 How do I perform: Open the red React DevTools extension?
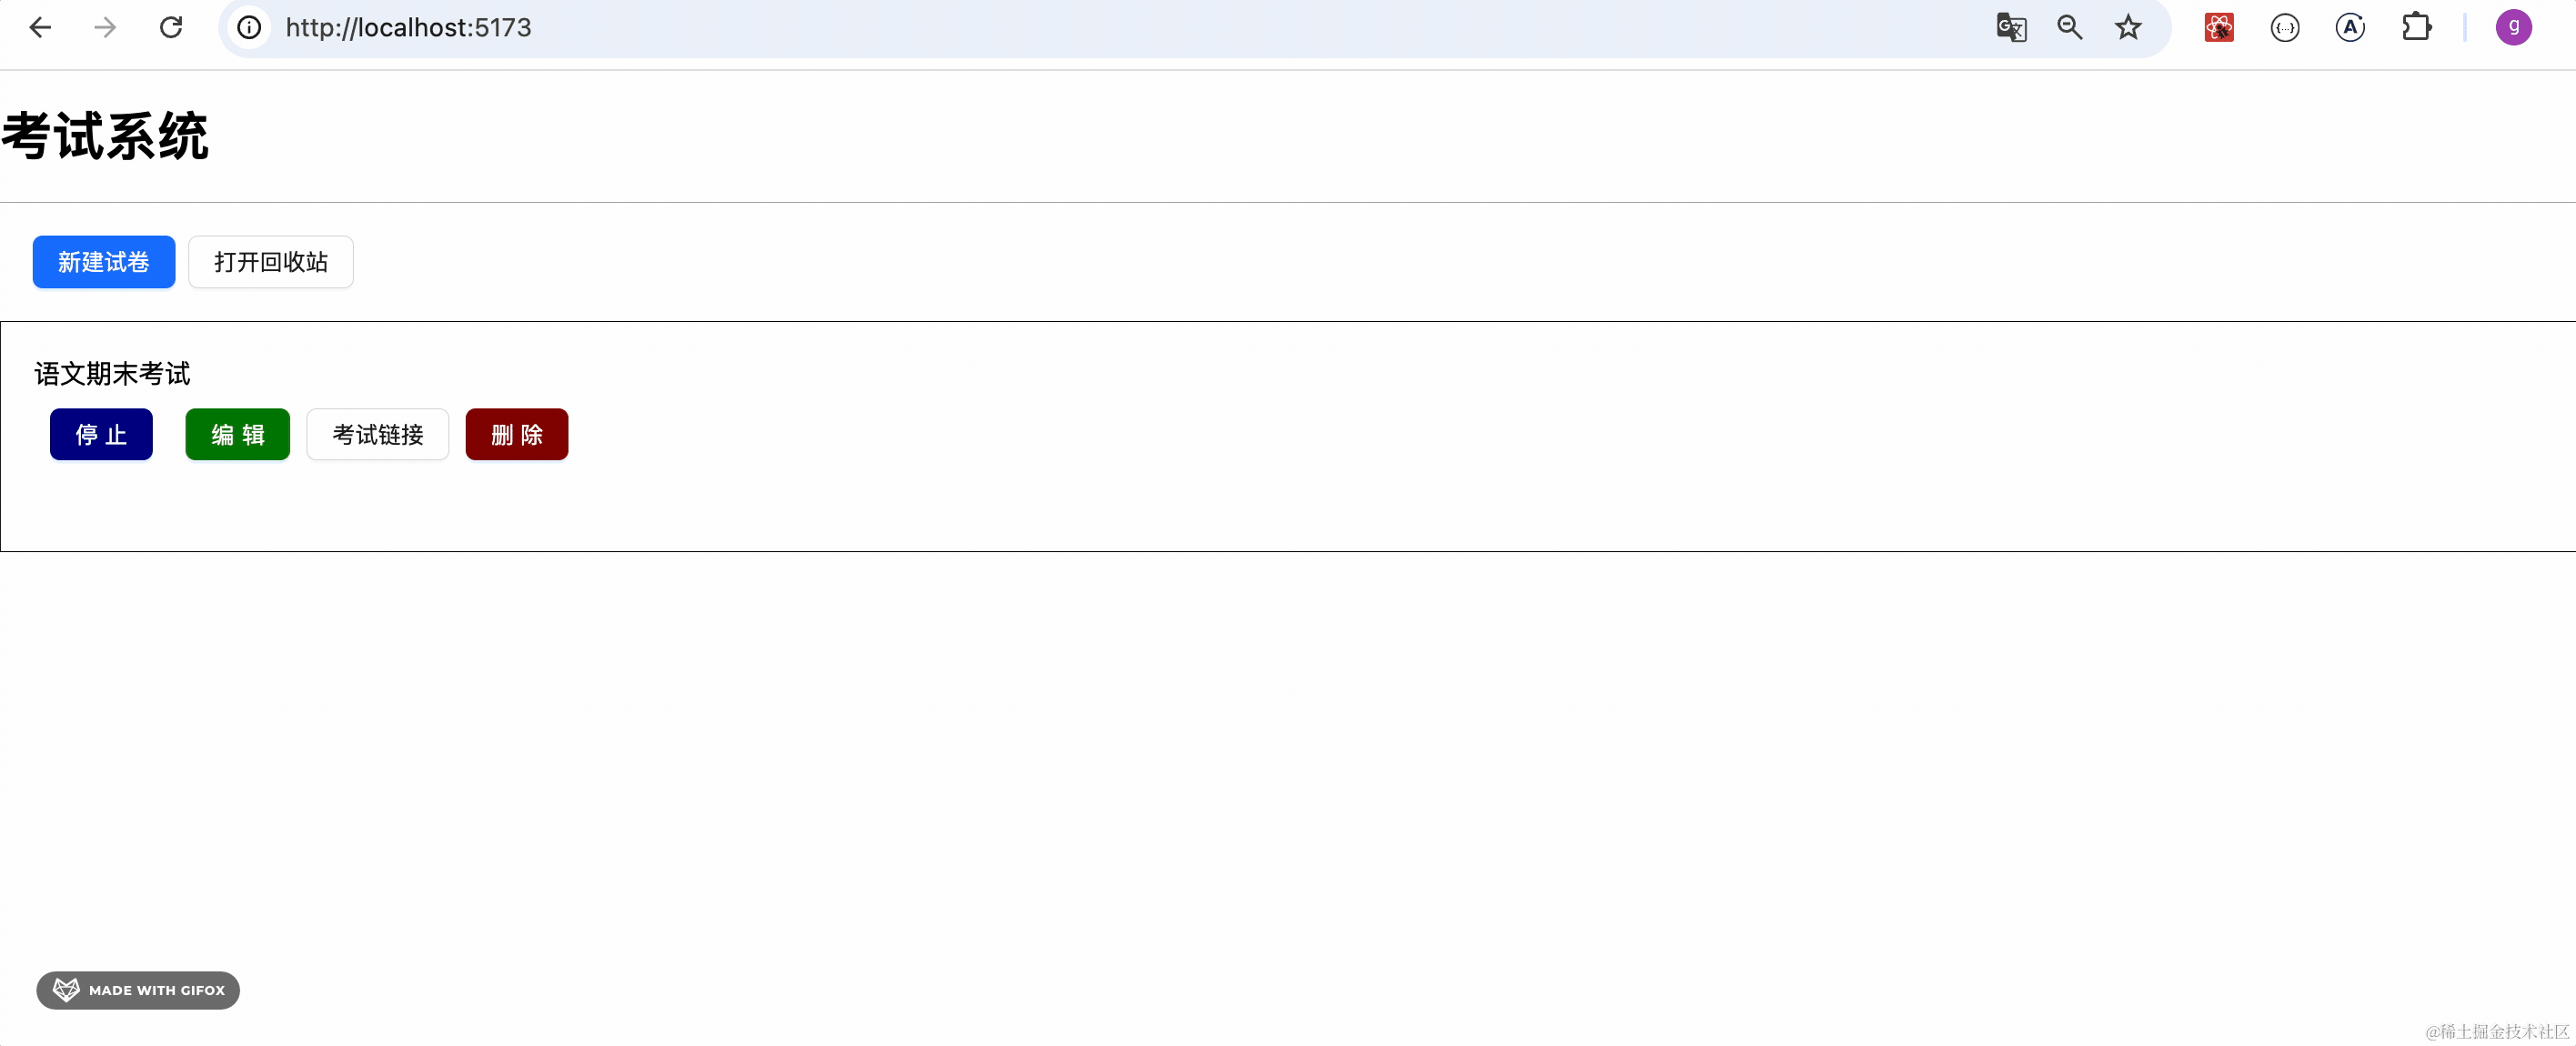(2218, 28)
